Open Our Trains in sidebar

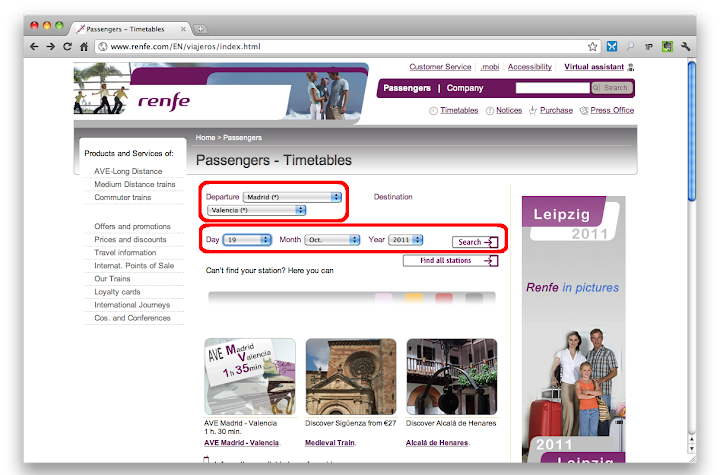point(112,279)
